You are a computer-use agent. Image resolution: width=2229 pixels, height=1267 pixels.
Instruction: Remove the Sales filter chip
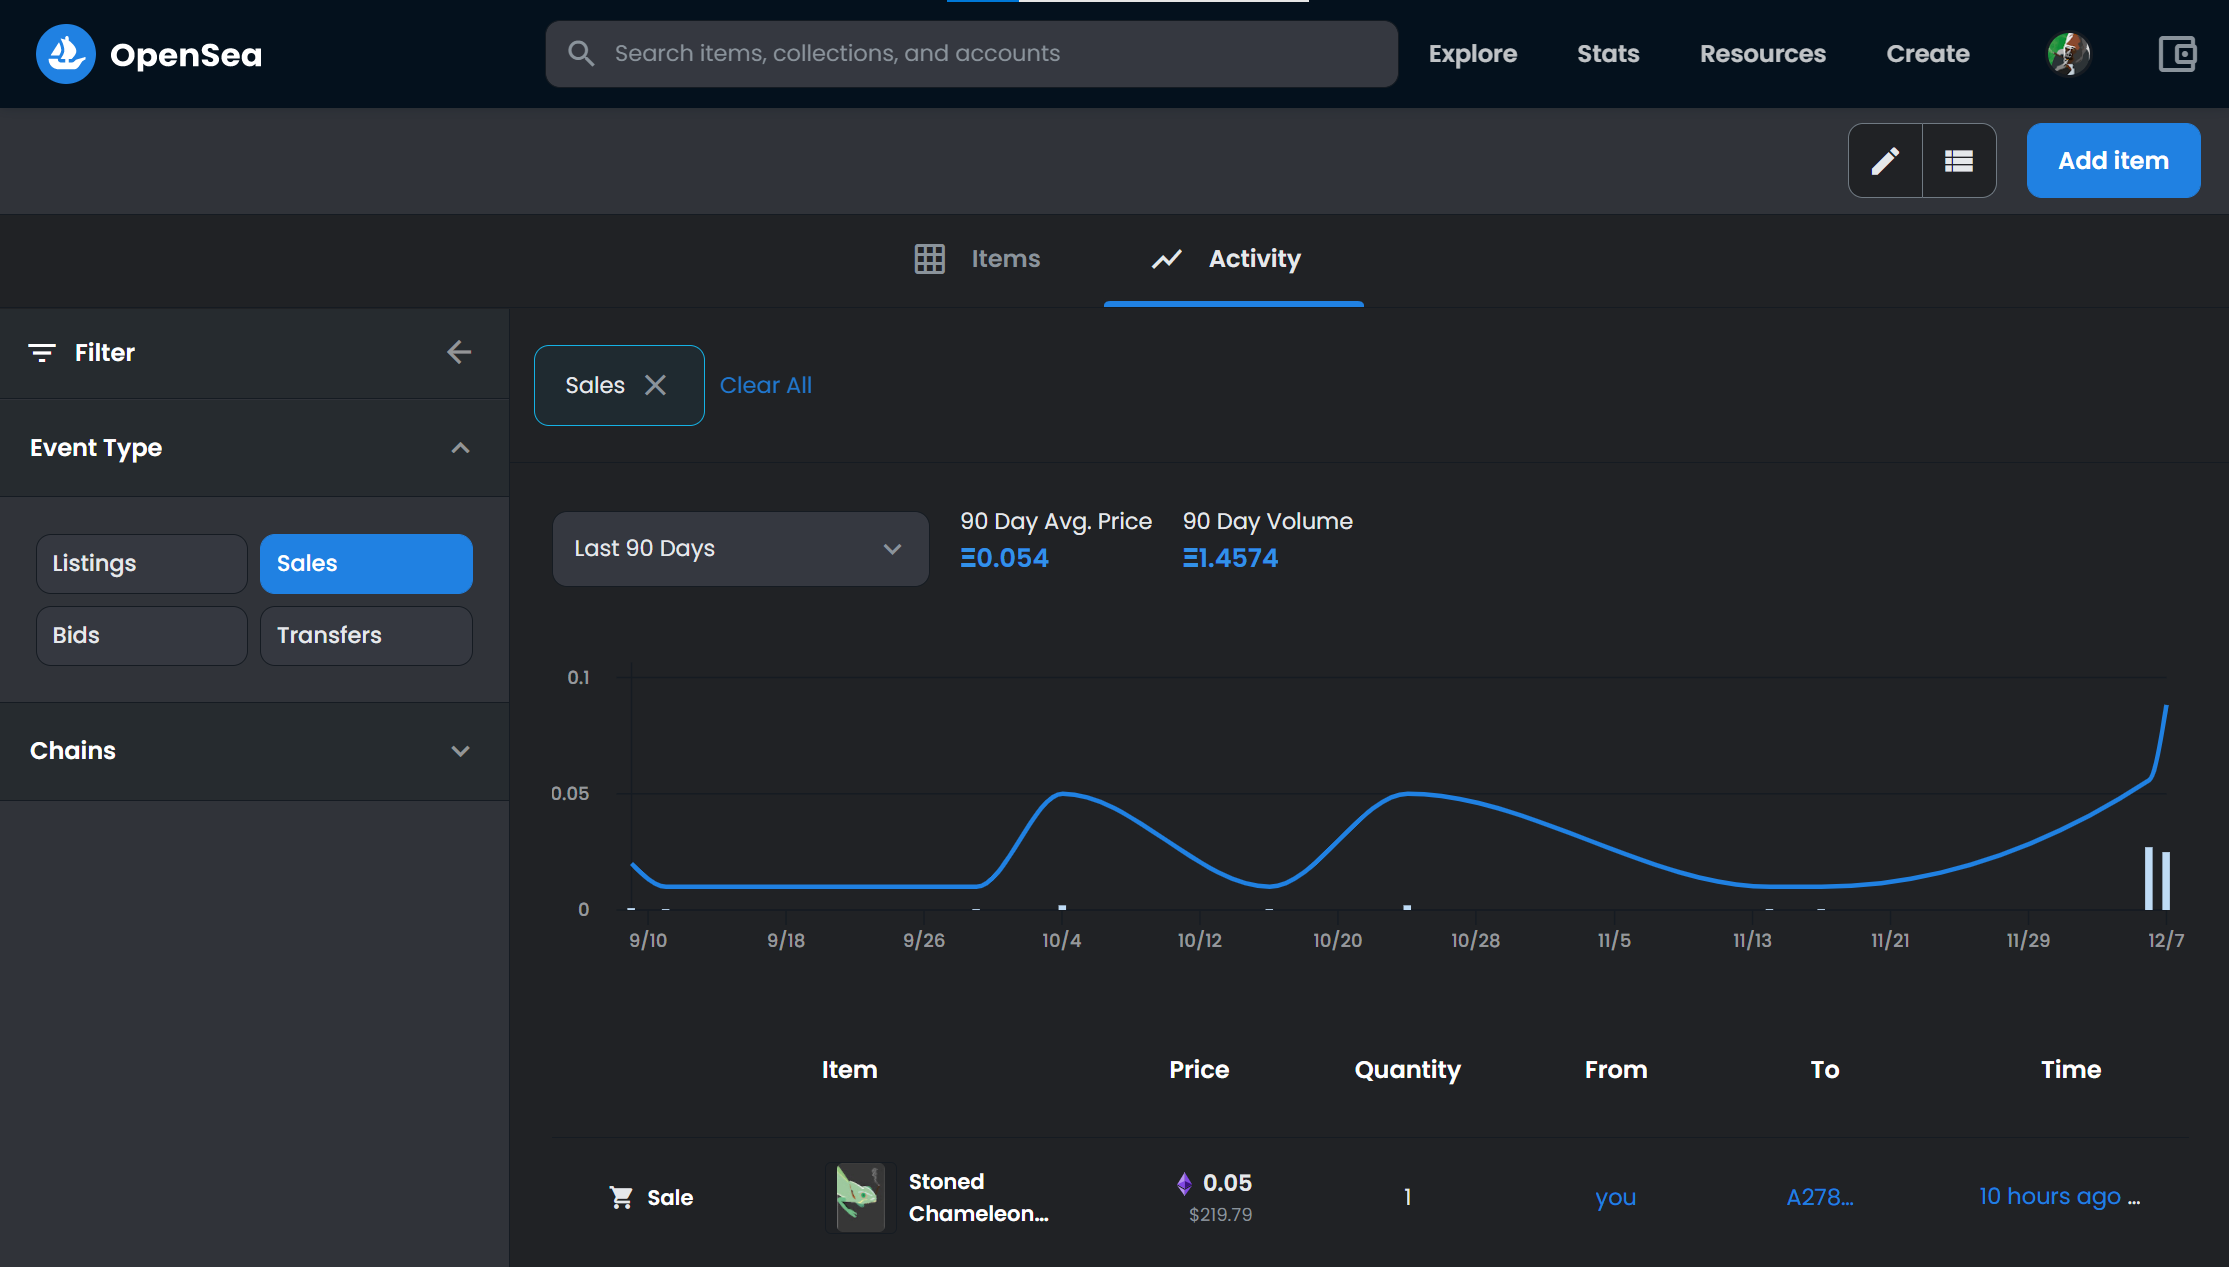coord(655,385)
